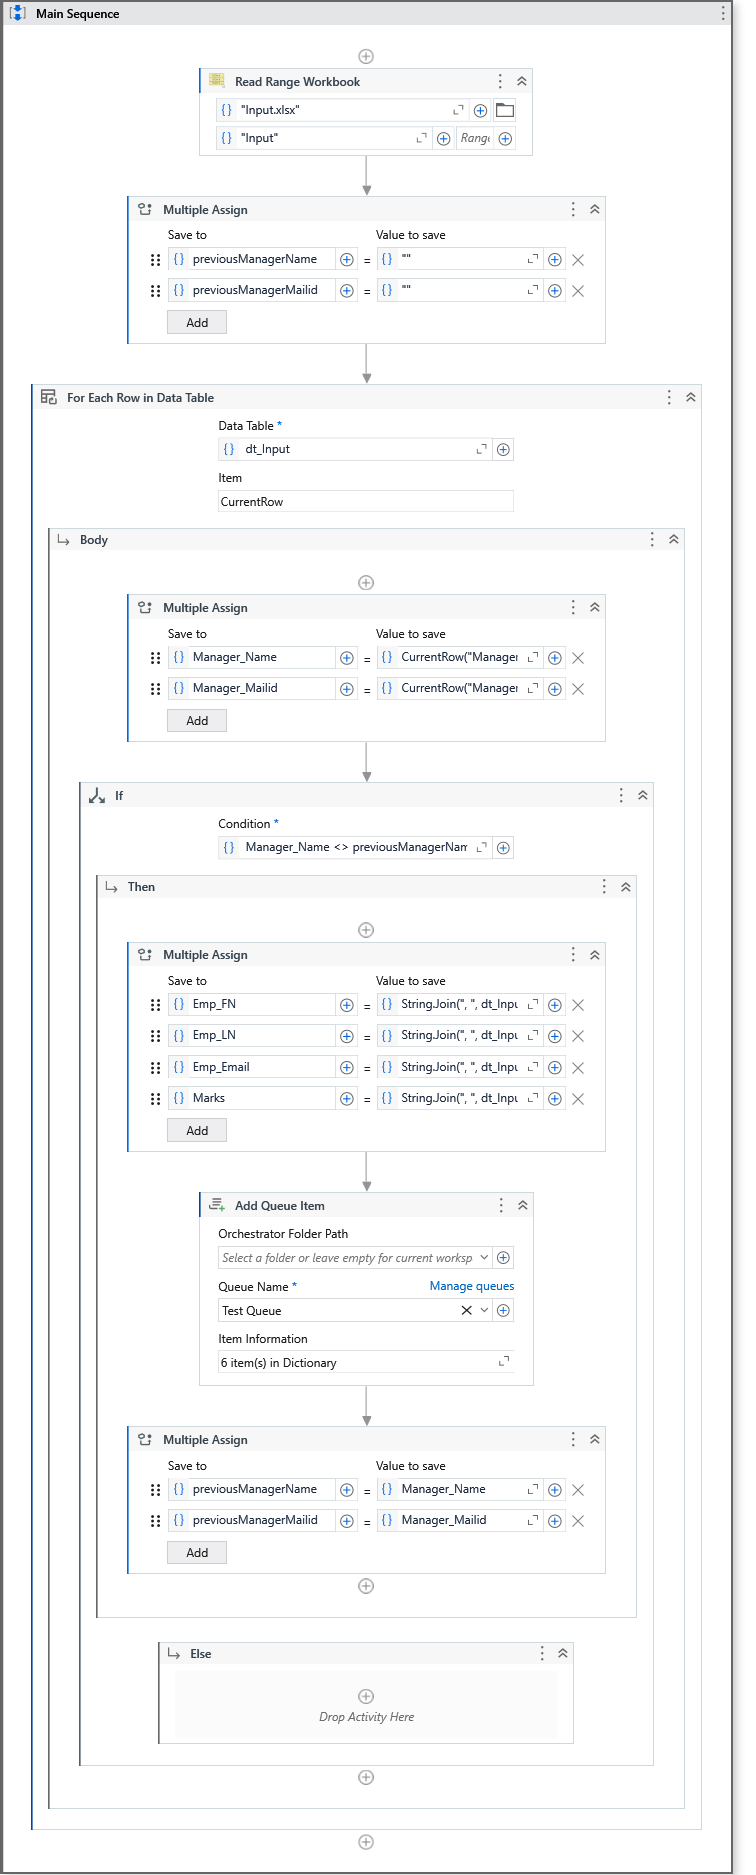
Task: Remove the previousManagerName assignment row at top
Action: click(x=578, y=260)
